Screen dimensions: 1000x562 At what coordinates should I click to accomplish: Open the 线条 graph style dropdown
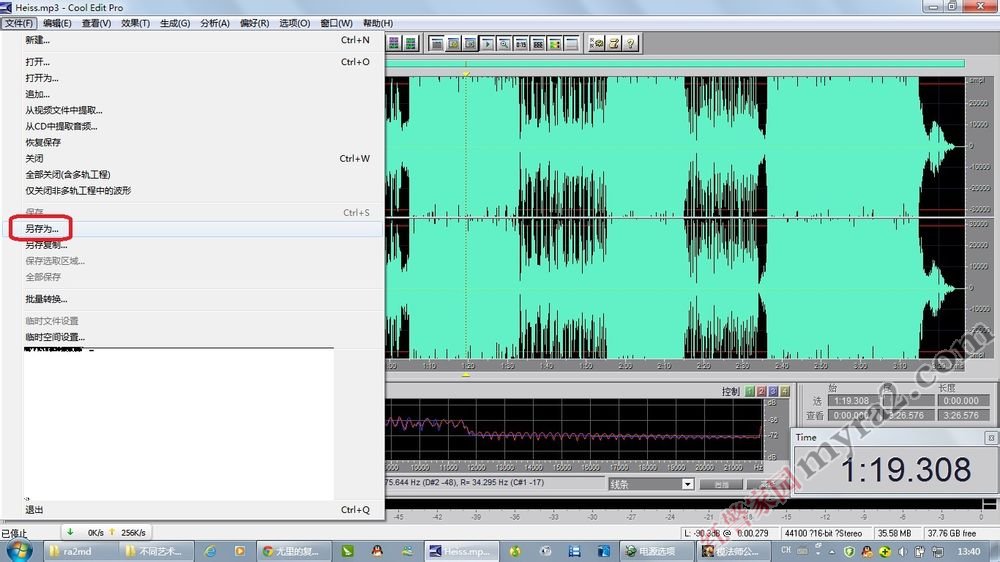tap(687, 484)
